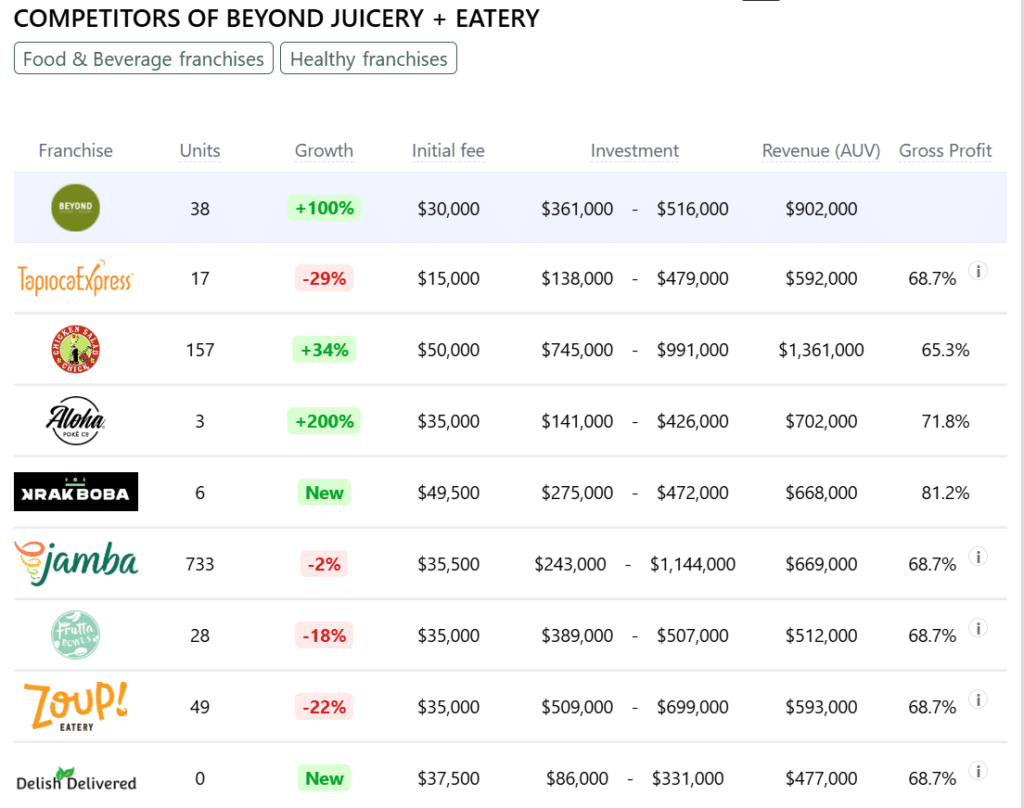The height and width of the screenshot is (808, 1024).
Task: Select the $15,000 initial fee
Action: (448, 279)
